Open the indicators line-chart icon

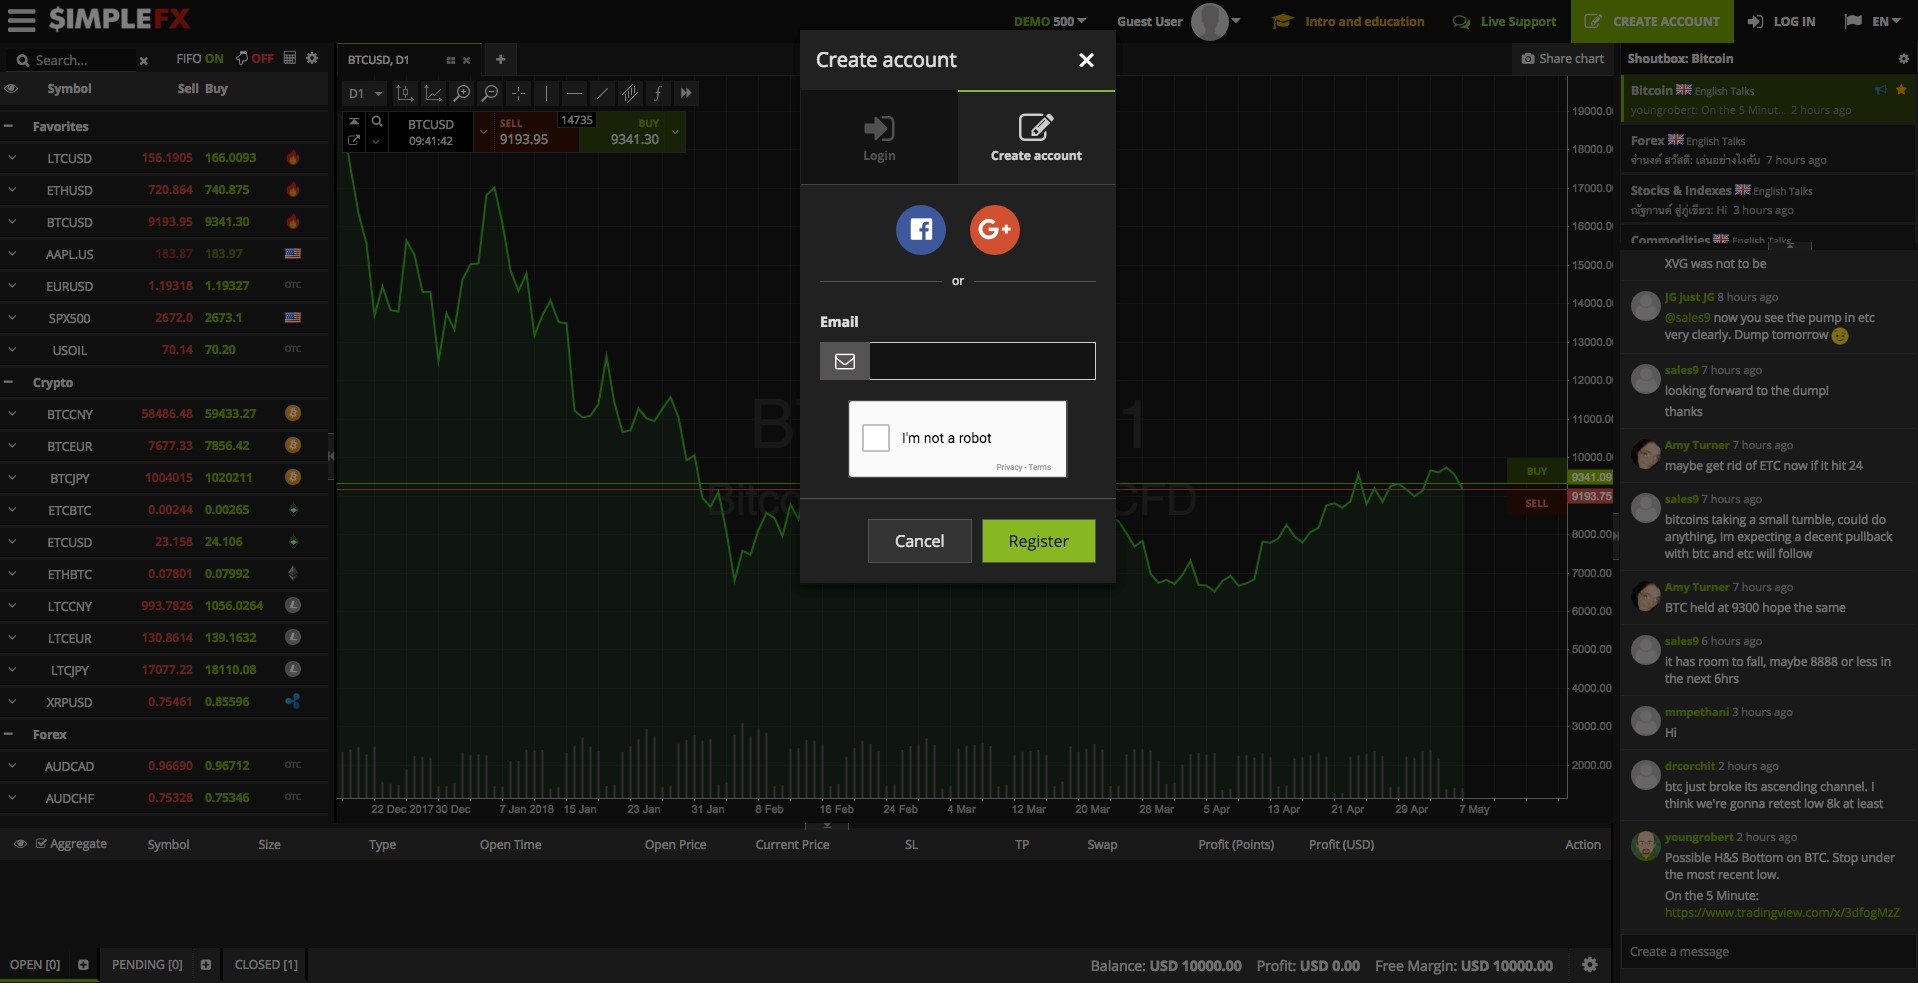tap(433, 93)
